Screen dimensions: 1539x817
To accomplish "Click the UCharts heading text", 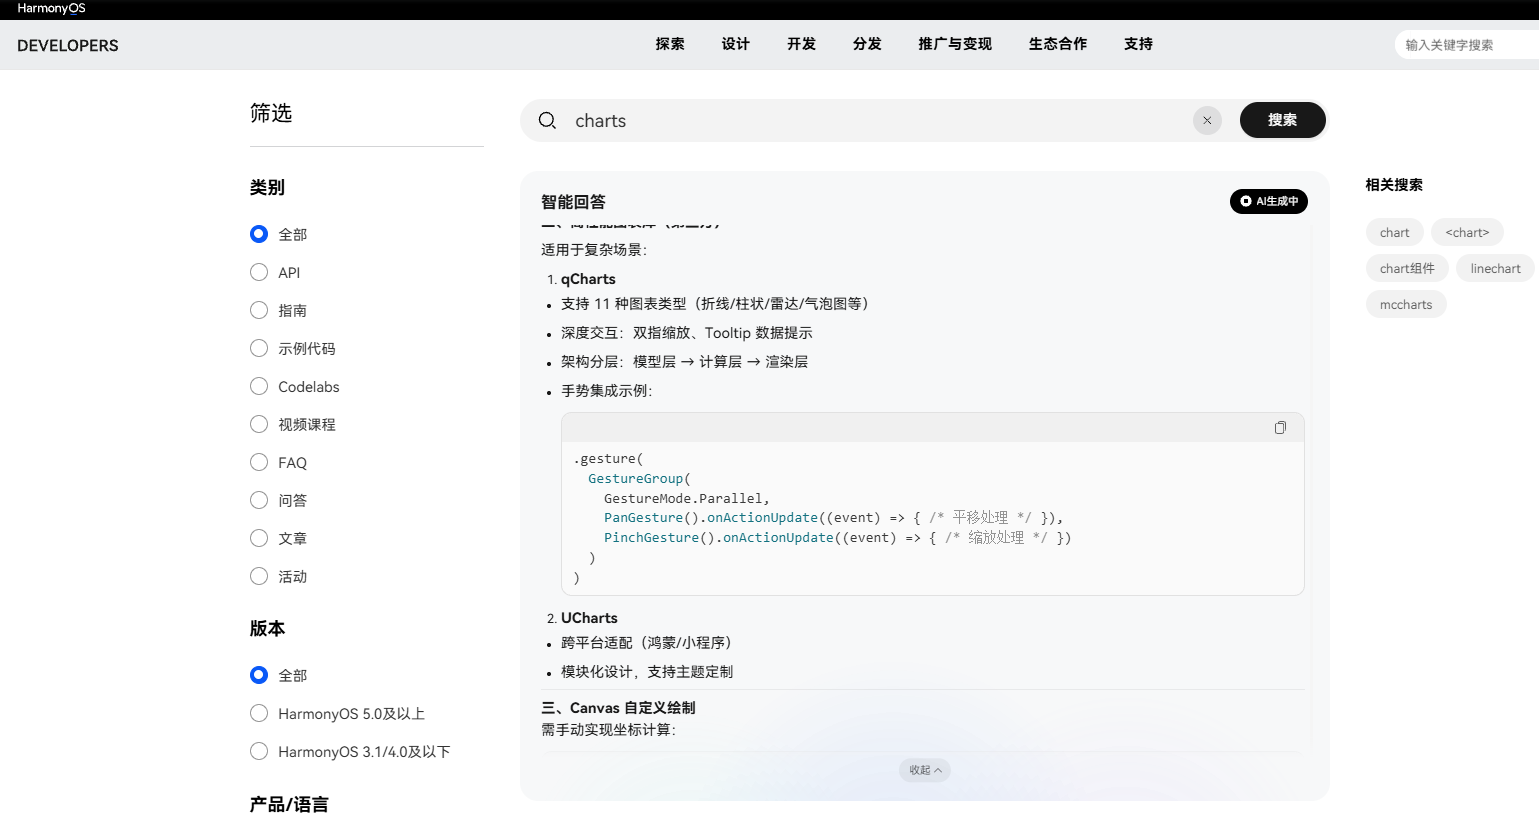I will point(589,618).
